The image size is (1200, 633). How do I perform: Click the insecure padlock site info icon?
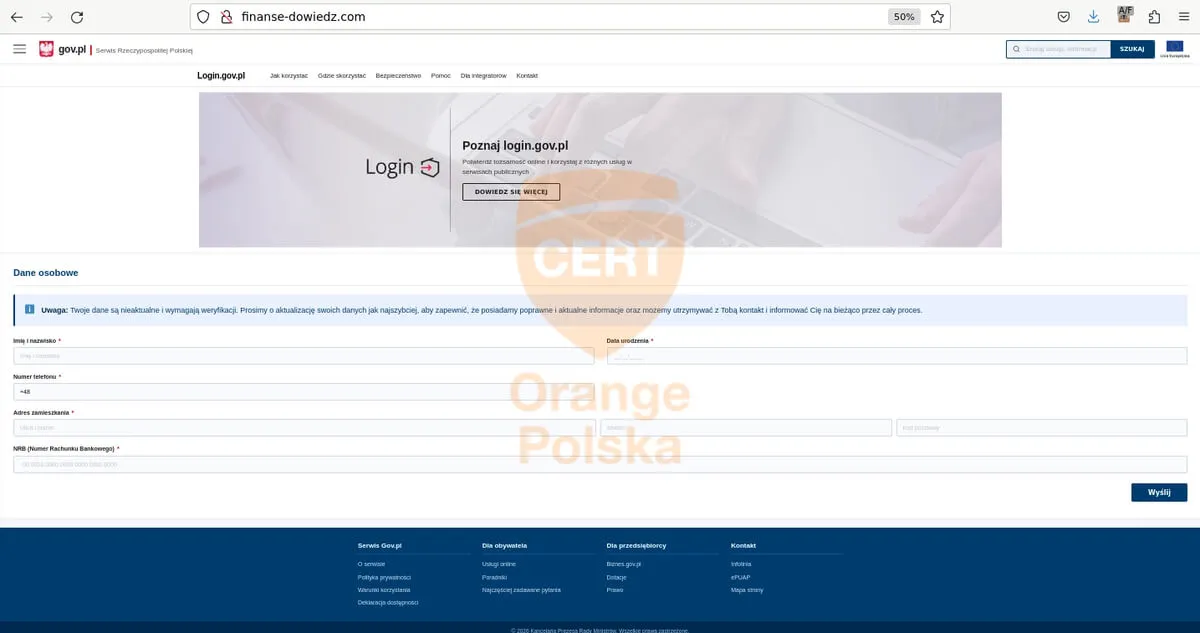coord(226,17)
